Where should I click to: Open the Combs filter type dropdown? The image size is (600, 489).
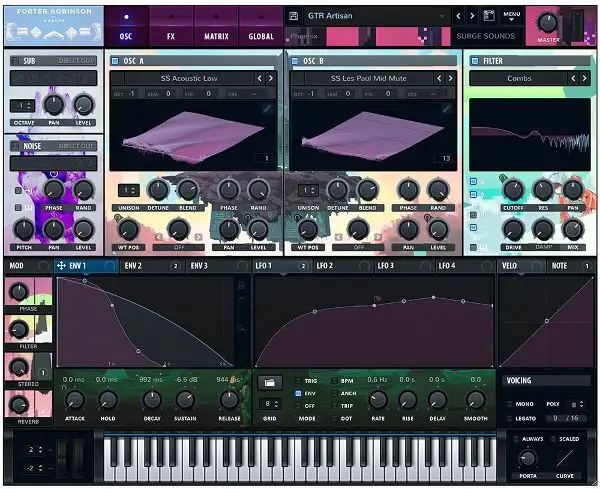point(519,78)
